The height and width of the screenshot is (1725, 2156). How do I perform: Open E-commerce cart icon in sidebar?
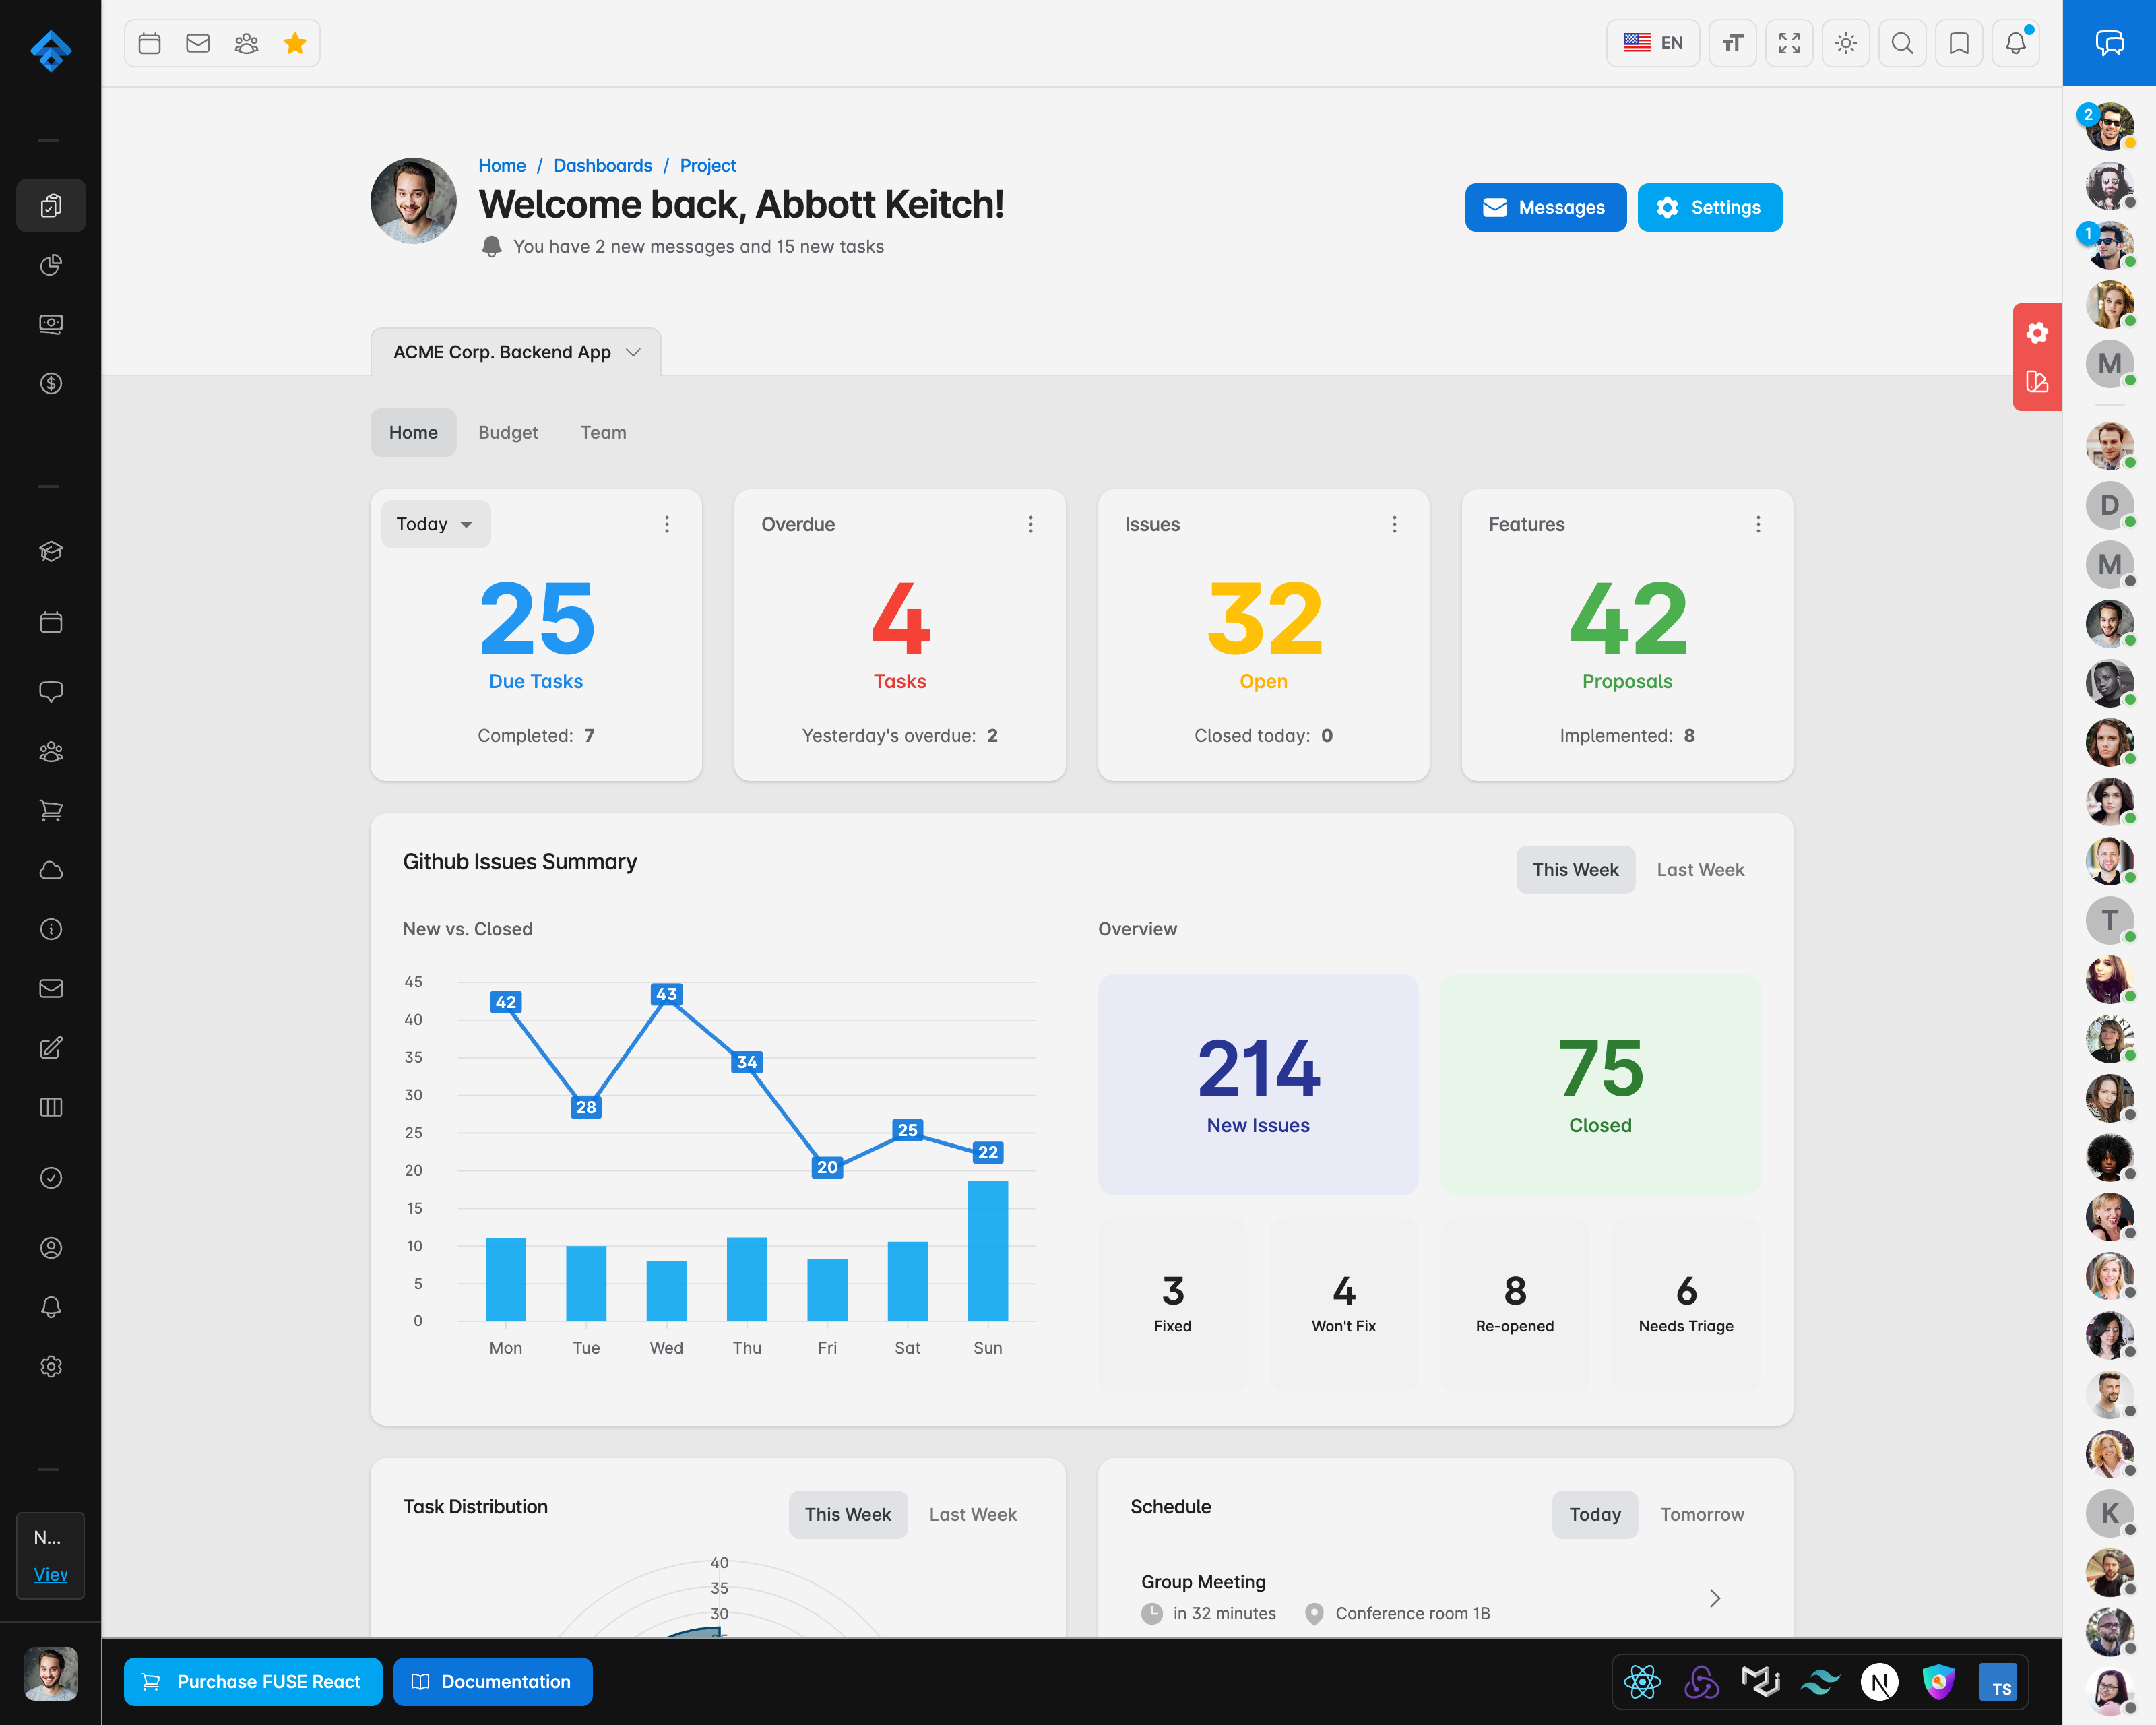(x=51, y=811)
